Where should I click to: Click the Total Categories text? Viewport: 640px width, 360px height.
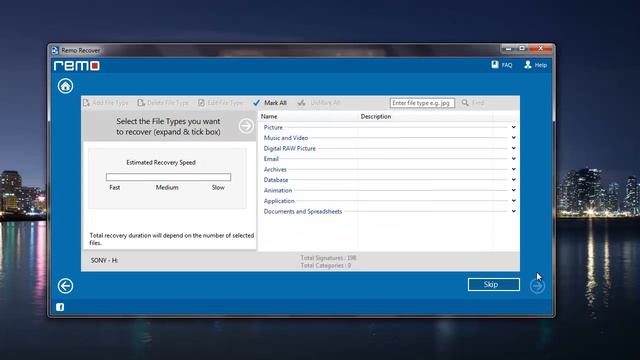point(325,265)
